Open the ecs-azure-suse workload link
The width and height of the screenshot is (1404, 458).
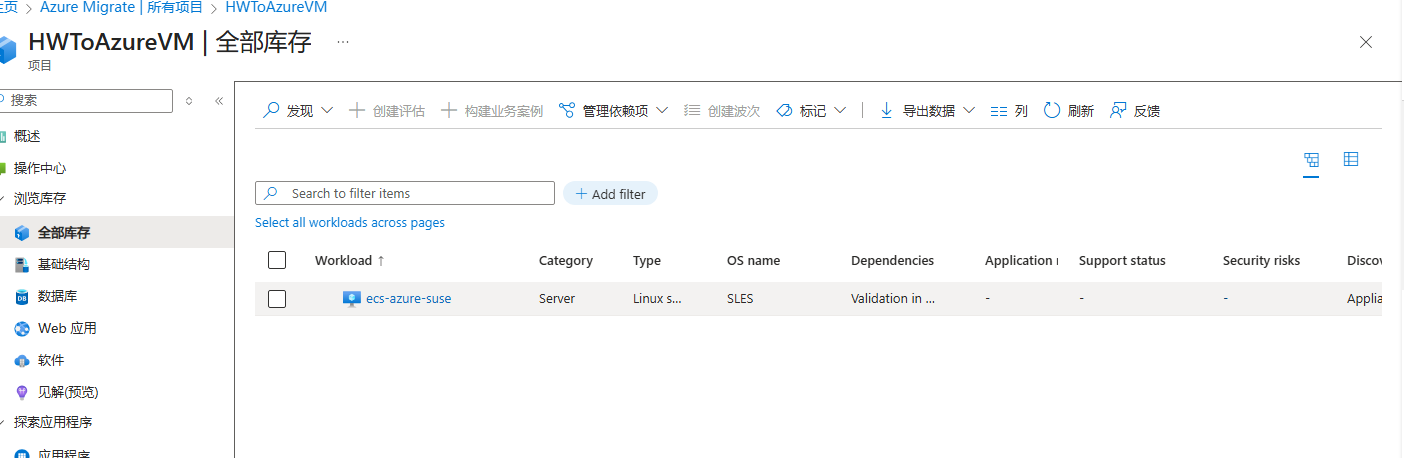click(x=408, y=299)
